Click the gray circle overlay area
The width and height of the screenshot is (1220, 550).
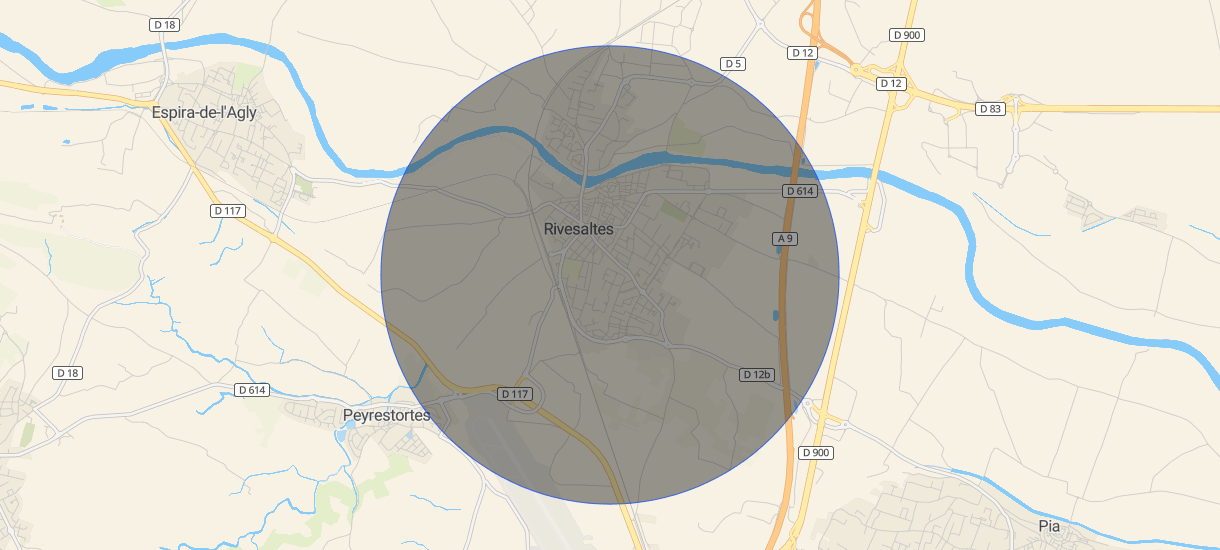pos(610,275)
